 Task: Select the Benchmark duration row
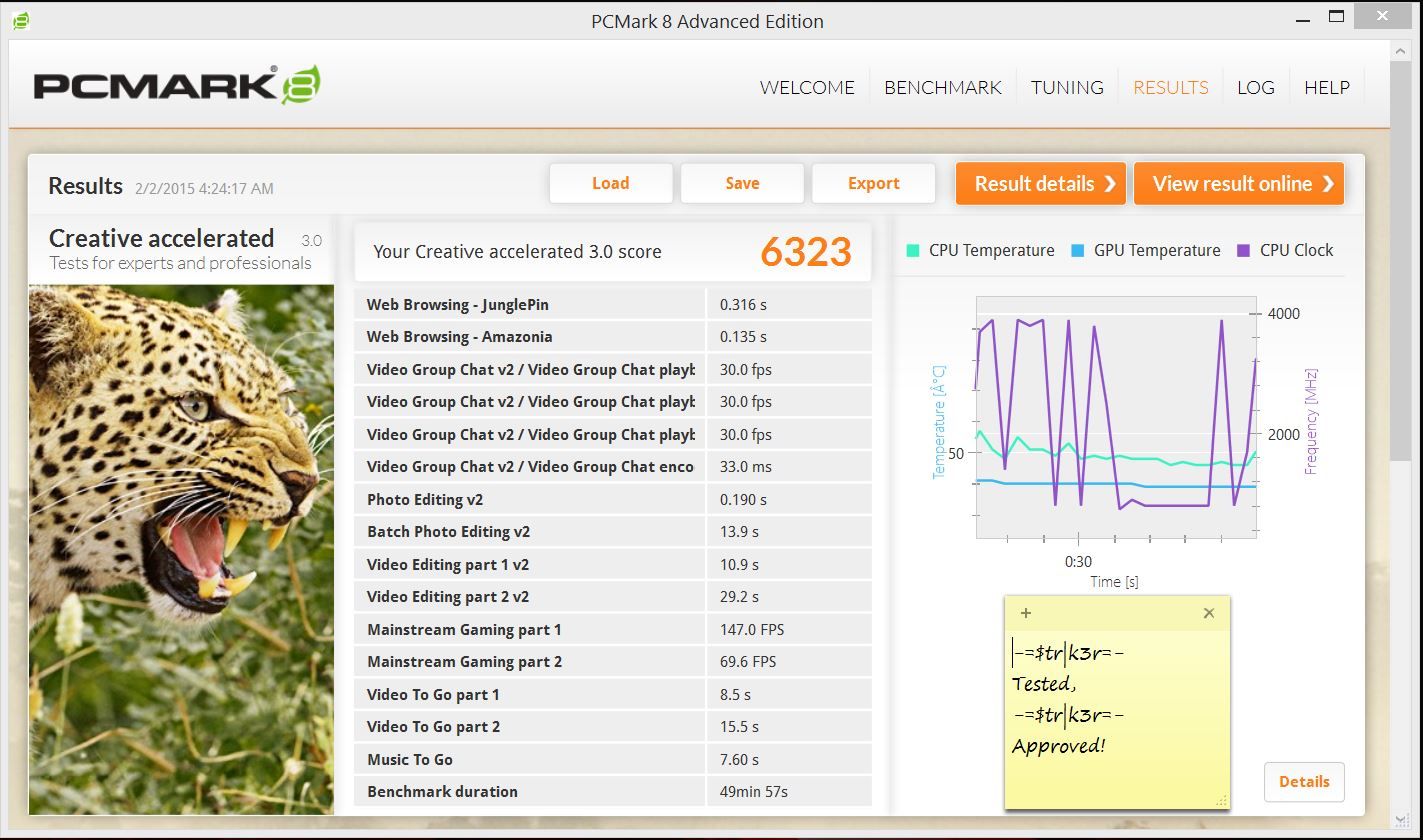612,792
